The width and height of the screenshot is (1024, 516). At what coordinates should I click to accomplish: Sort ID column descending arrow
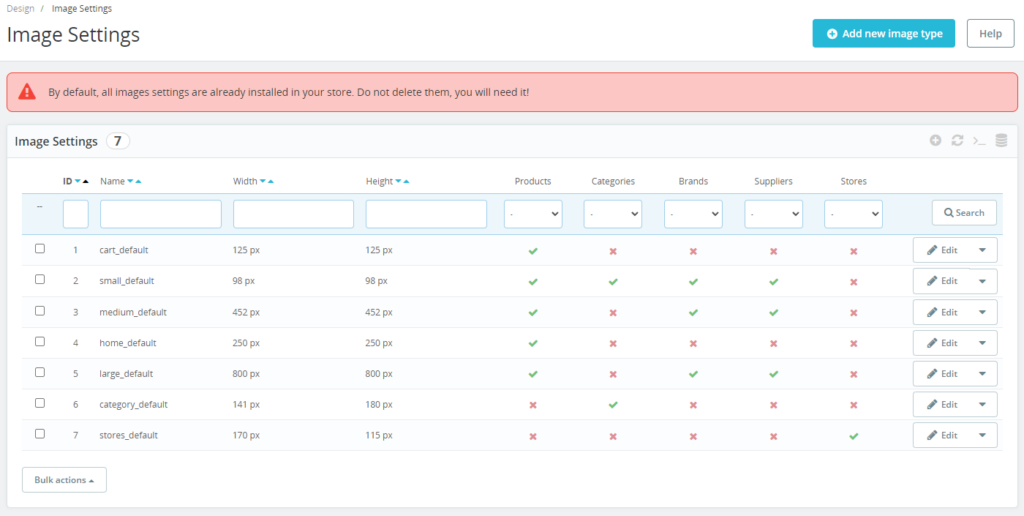[78, 182]
